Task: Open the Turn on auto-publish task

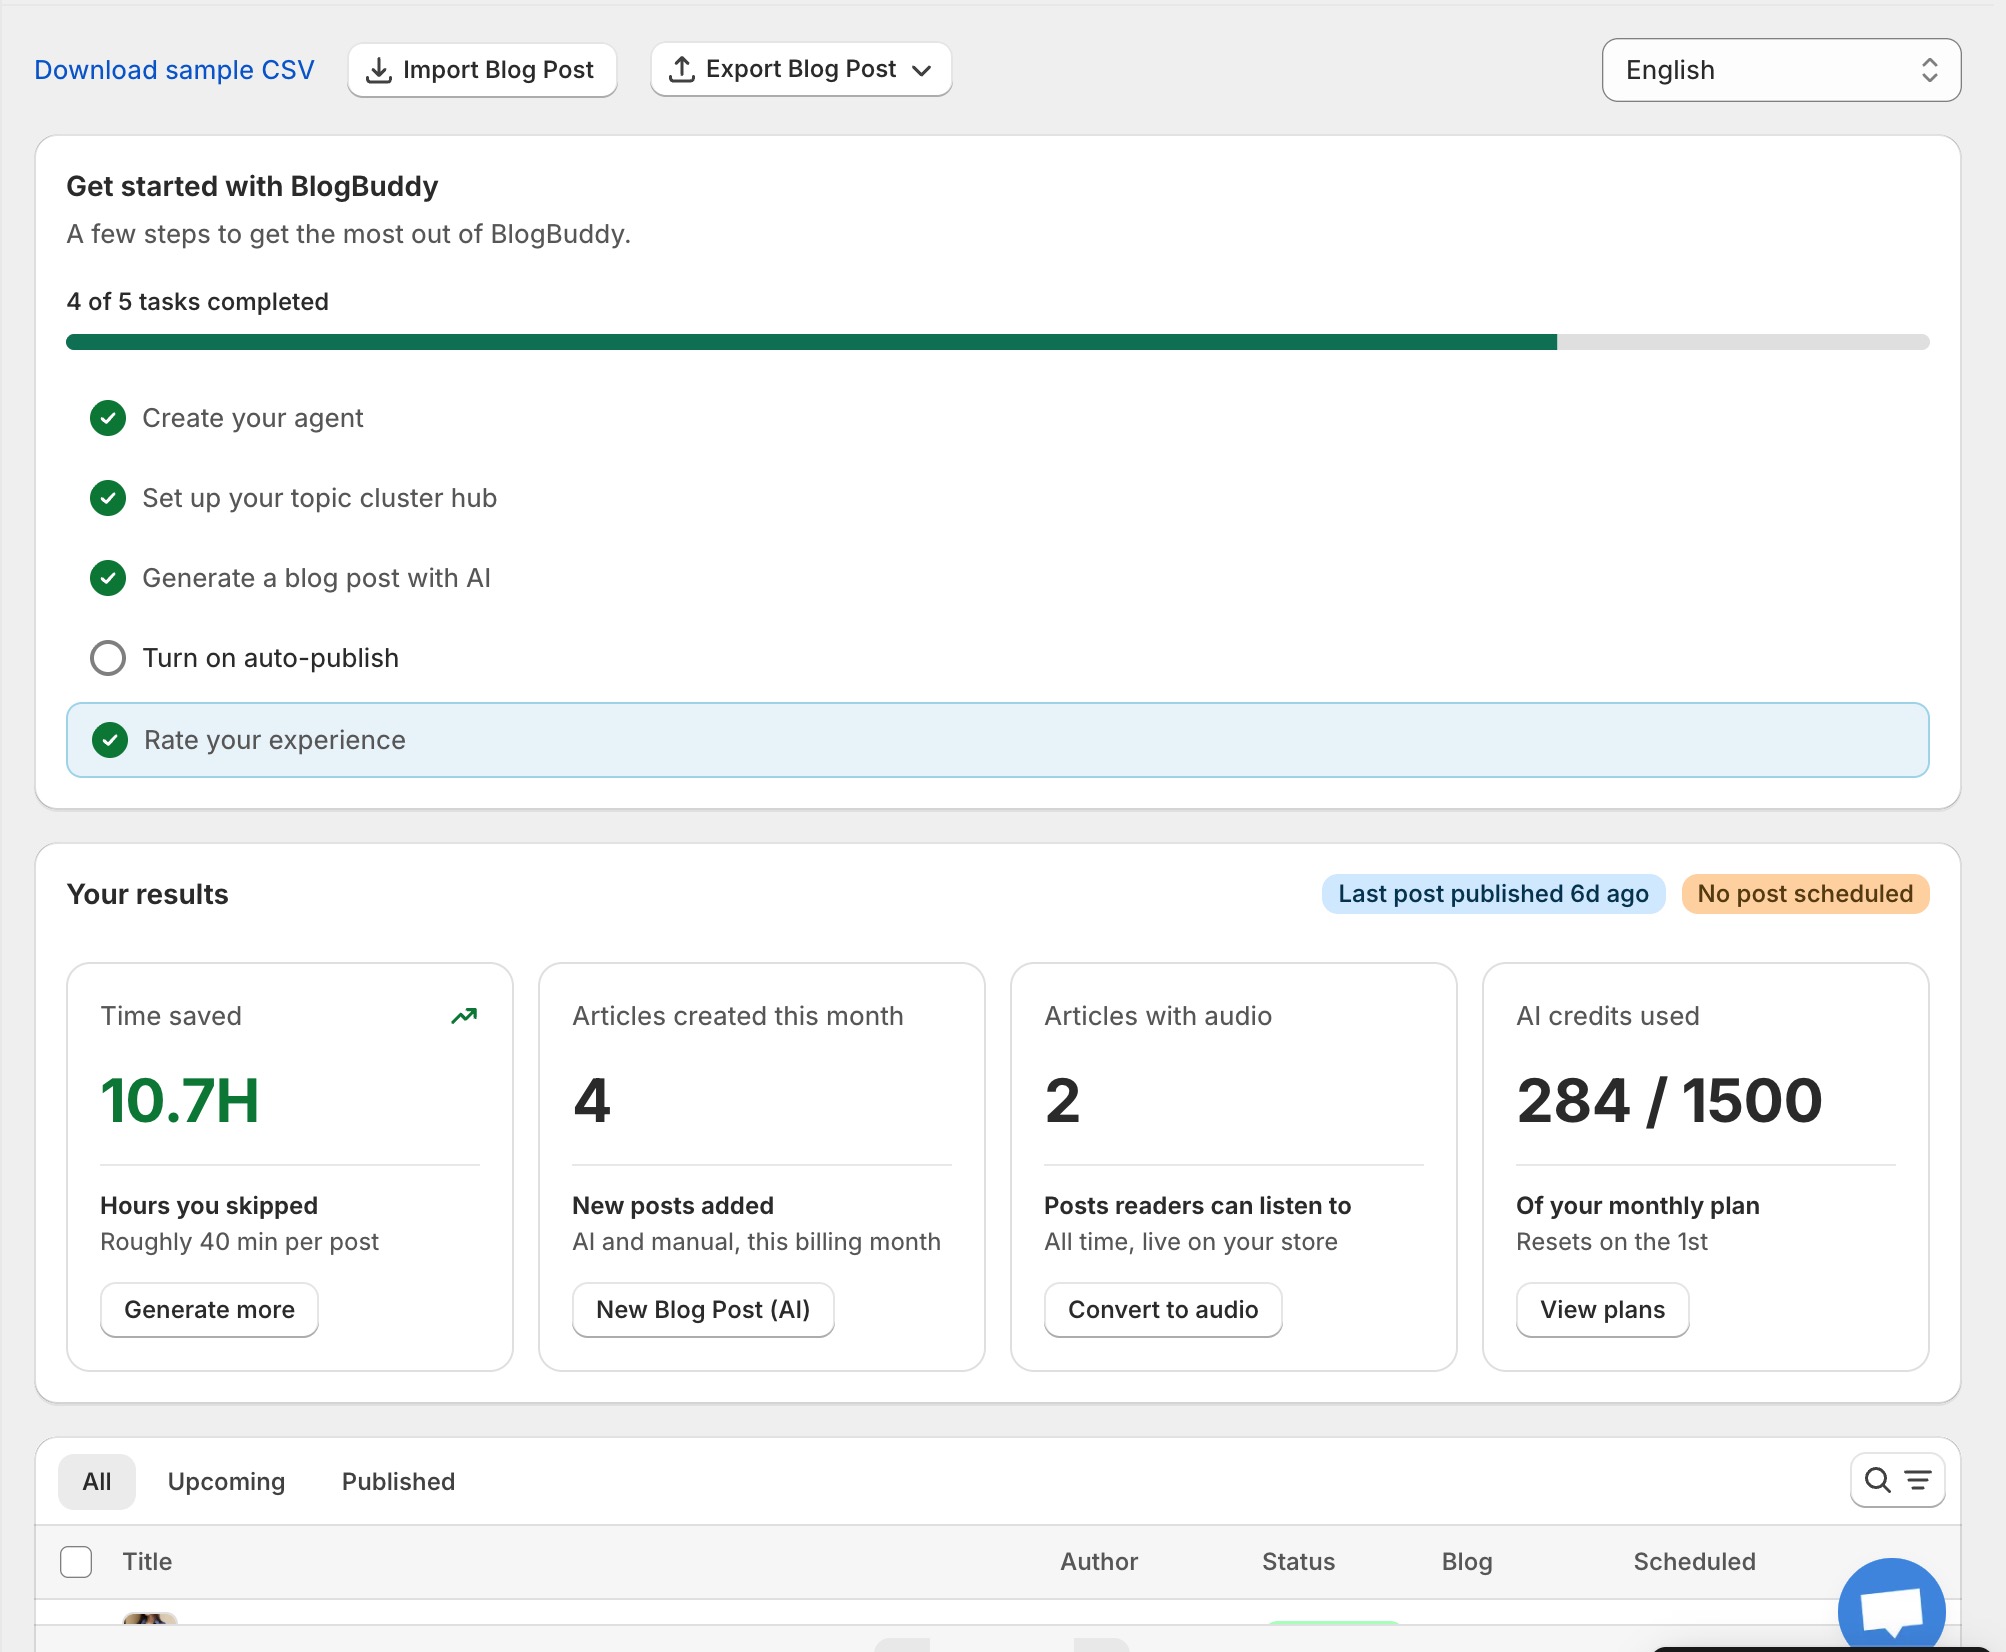Action: (270, 658)
